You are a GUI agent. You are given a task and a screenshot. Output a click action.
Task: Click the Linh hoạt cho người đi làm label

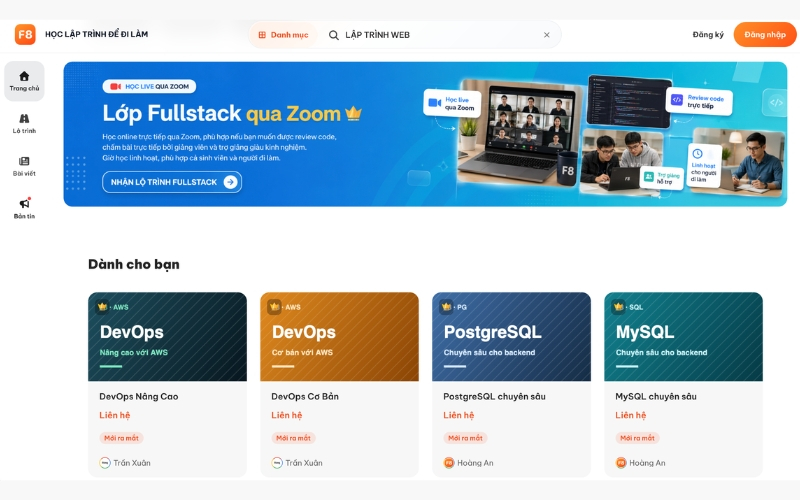(x=704, y=166)
